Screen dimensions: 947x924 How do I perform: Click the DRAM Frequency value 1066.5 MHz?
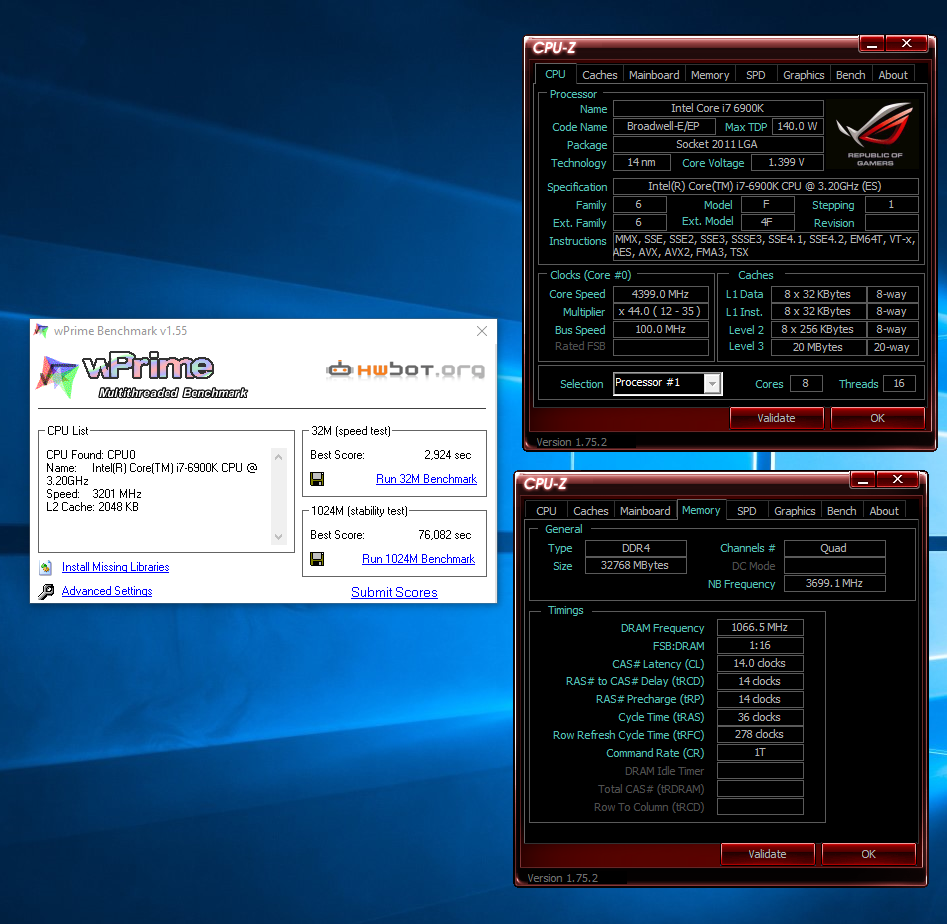(x=760, y=627)
